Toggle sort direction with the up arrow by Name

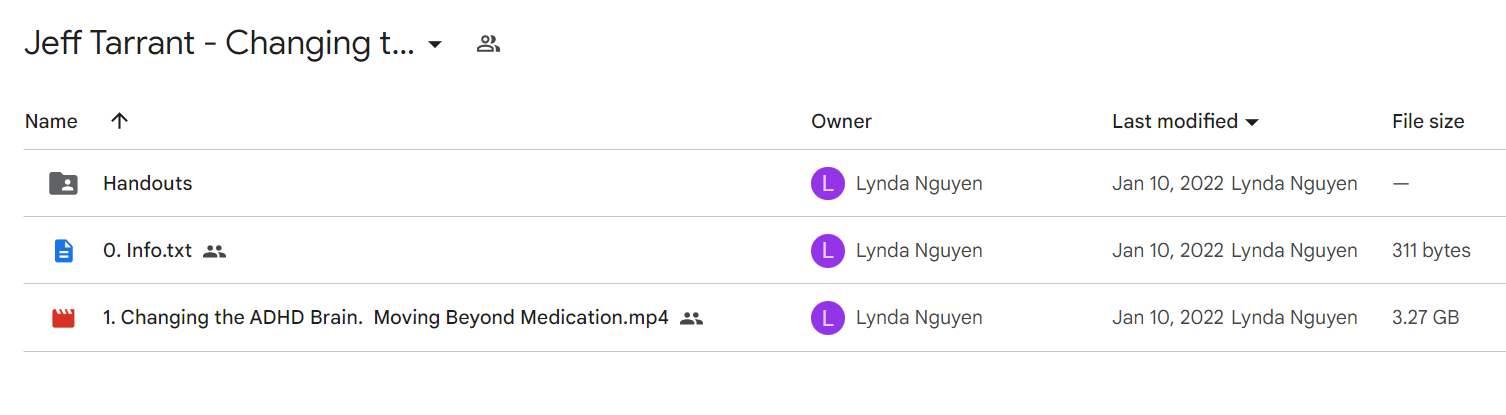(x=119, y=121)
